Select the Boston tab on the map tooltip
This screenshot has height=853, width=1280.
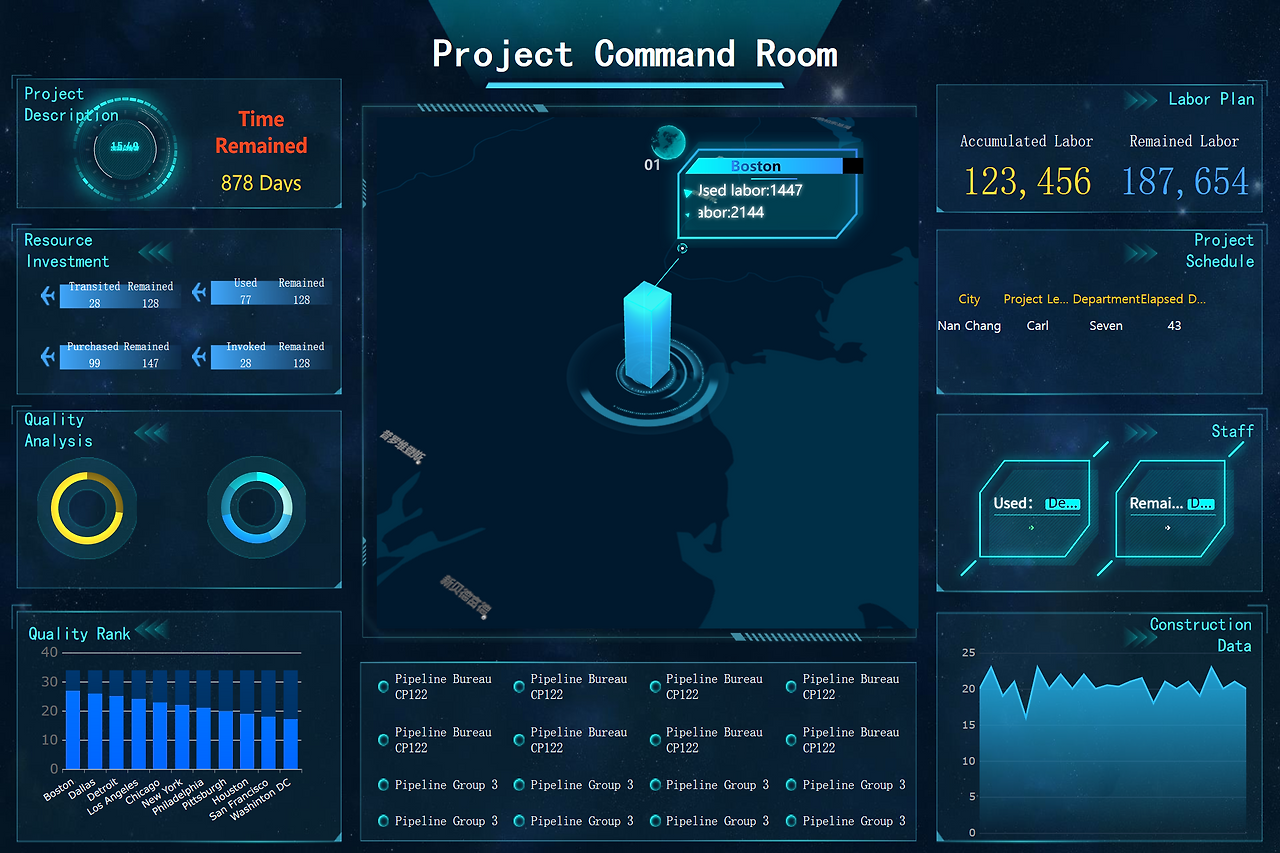tap(756, 166)
